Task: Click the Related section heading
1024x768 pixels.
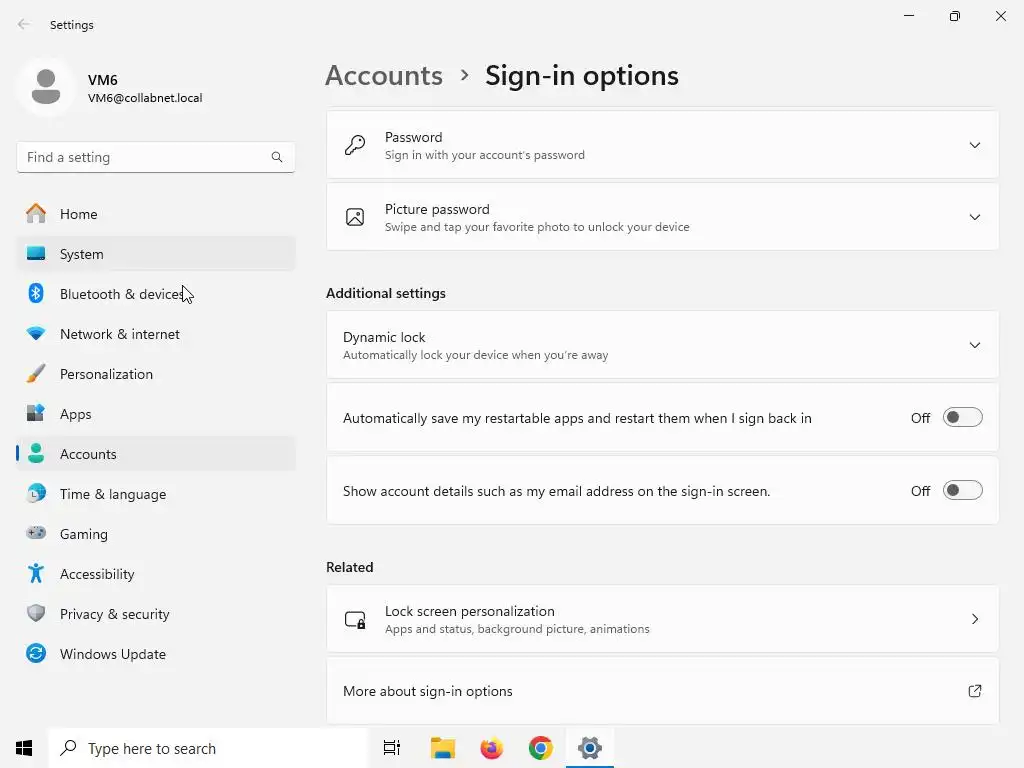Action: point(349,567)
